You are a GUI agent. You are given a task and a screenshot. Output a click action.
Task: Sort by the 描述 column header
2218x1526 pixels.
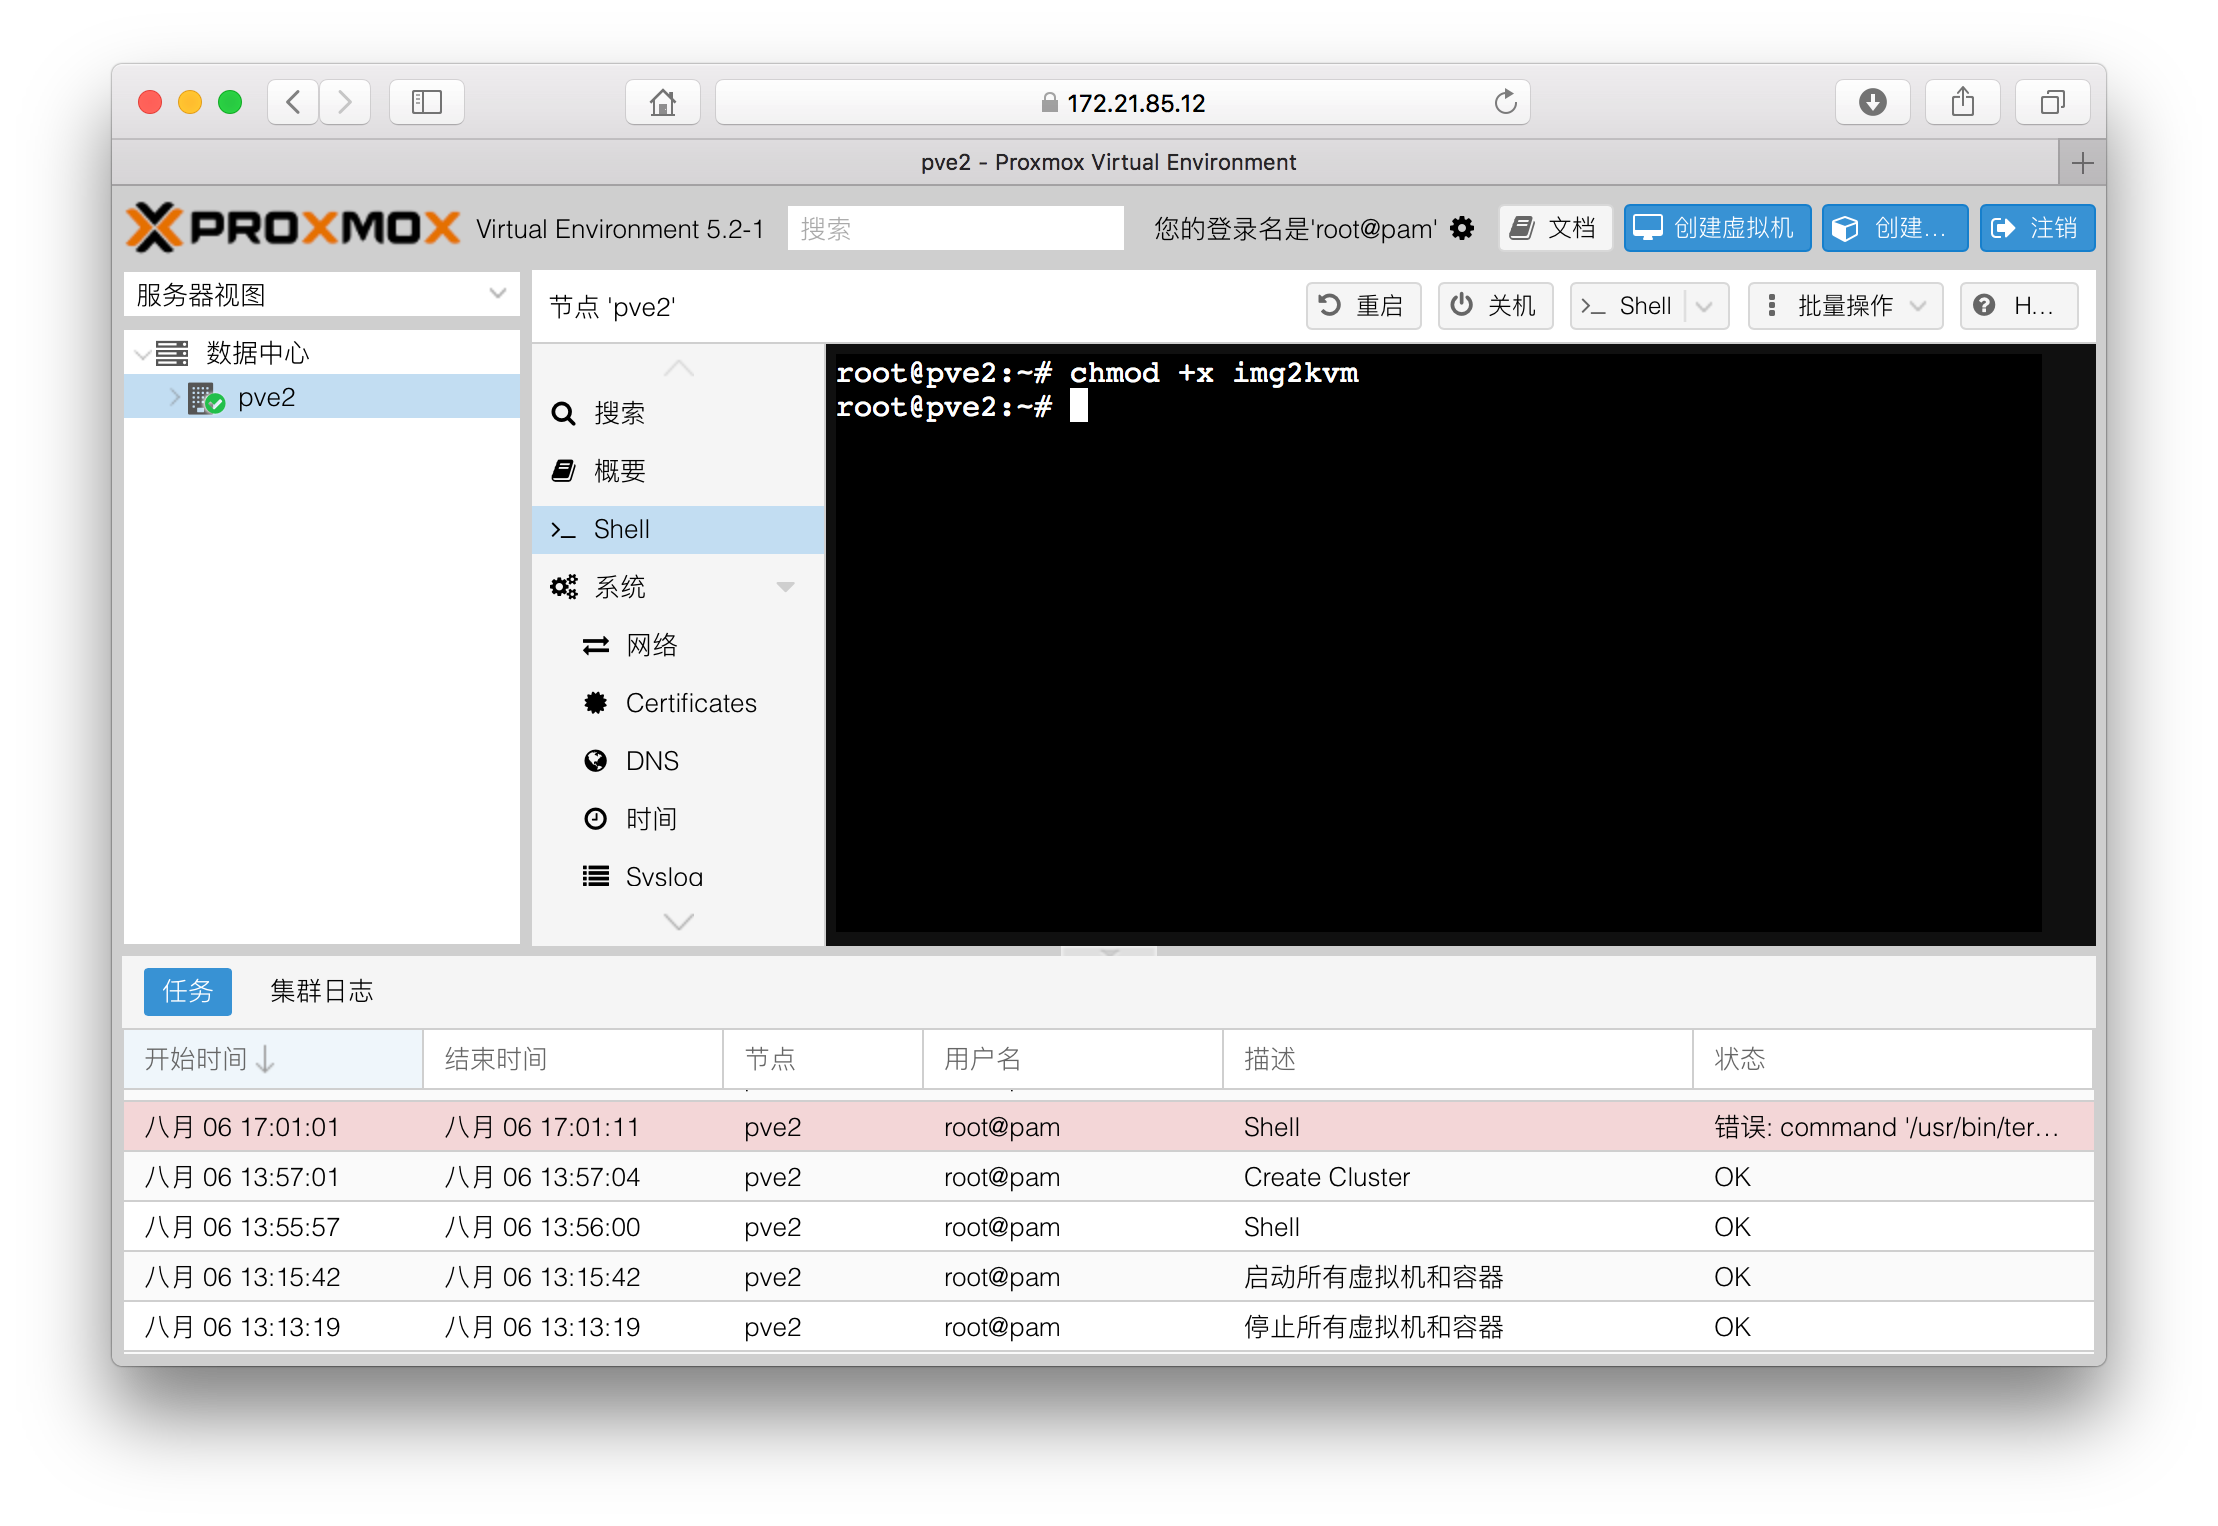point(1458,1059)
